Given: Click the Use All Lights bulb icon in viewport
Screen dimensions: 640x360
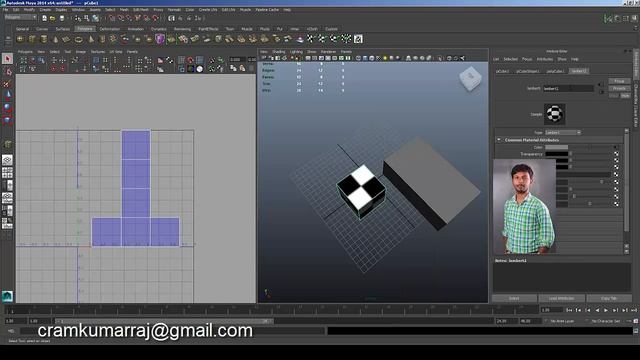Looking at the screenshot, I should [x=384, y=58].
